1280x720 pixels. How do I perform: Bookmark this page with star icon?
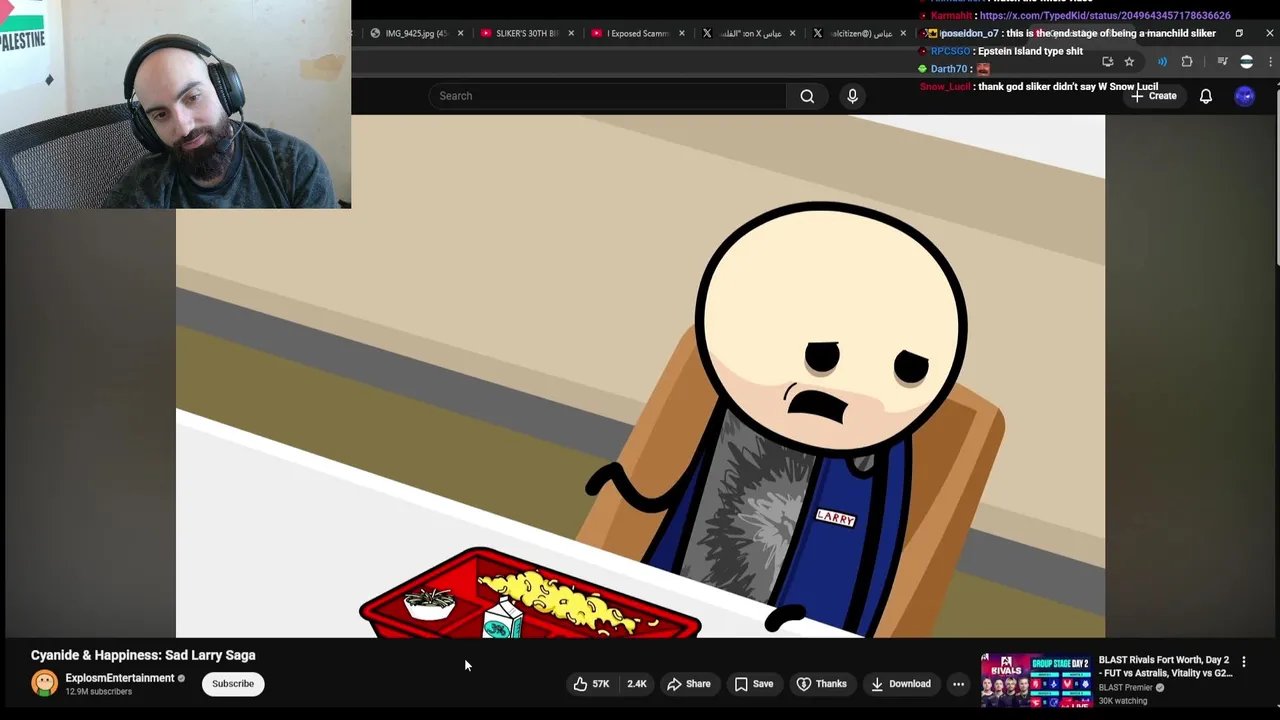(x=1129, y=62)
